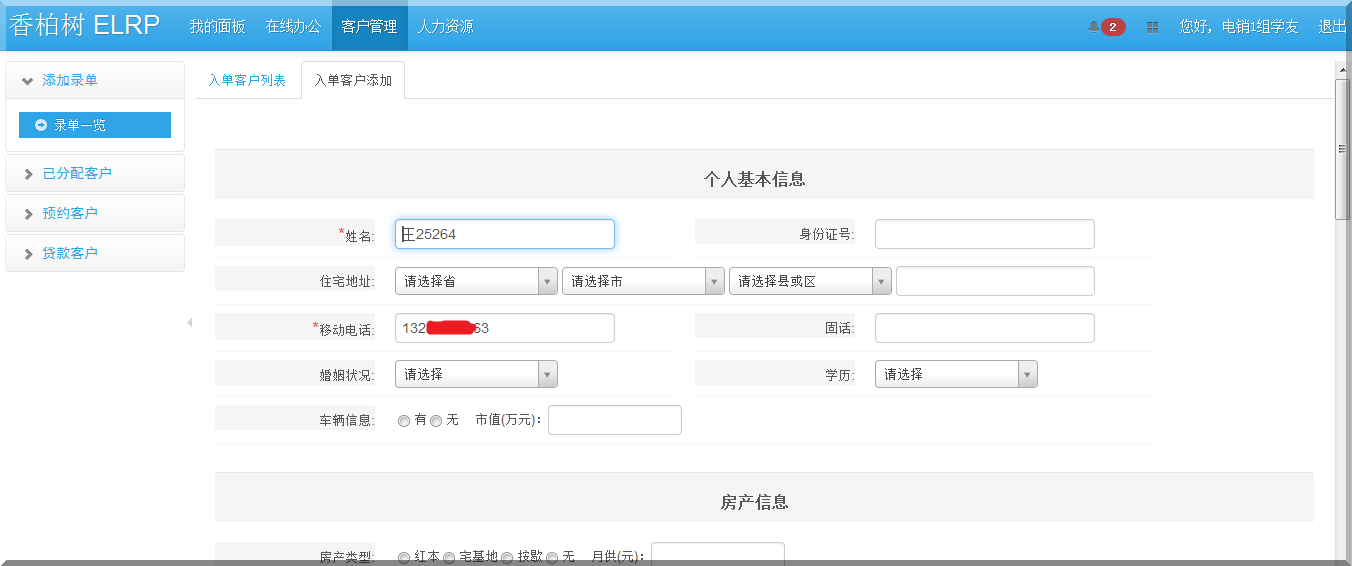
Task: Open the 请选择县或区 district dropdown
Action: (810, 282)
